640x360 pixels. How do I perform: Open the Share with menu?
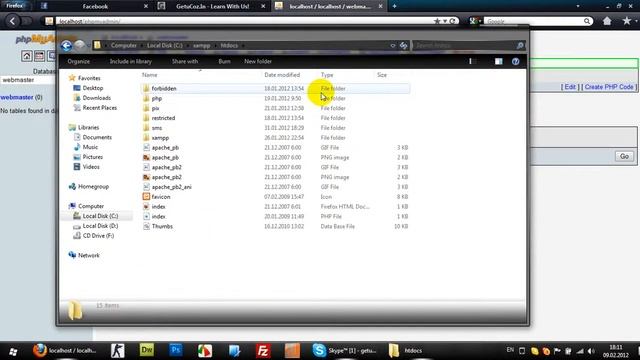(185, 61)
